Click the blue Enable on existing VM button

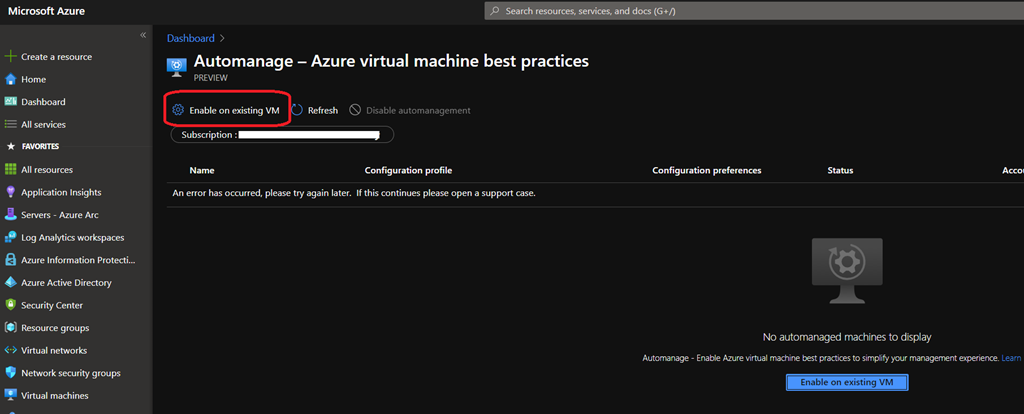tap(846, 383)
